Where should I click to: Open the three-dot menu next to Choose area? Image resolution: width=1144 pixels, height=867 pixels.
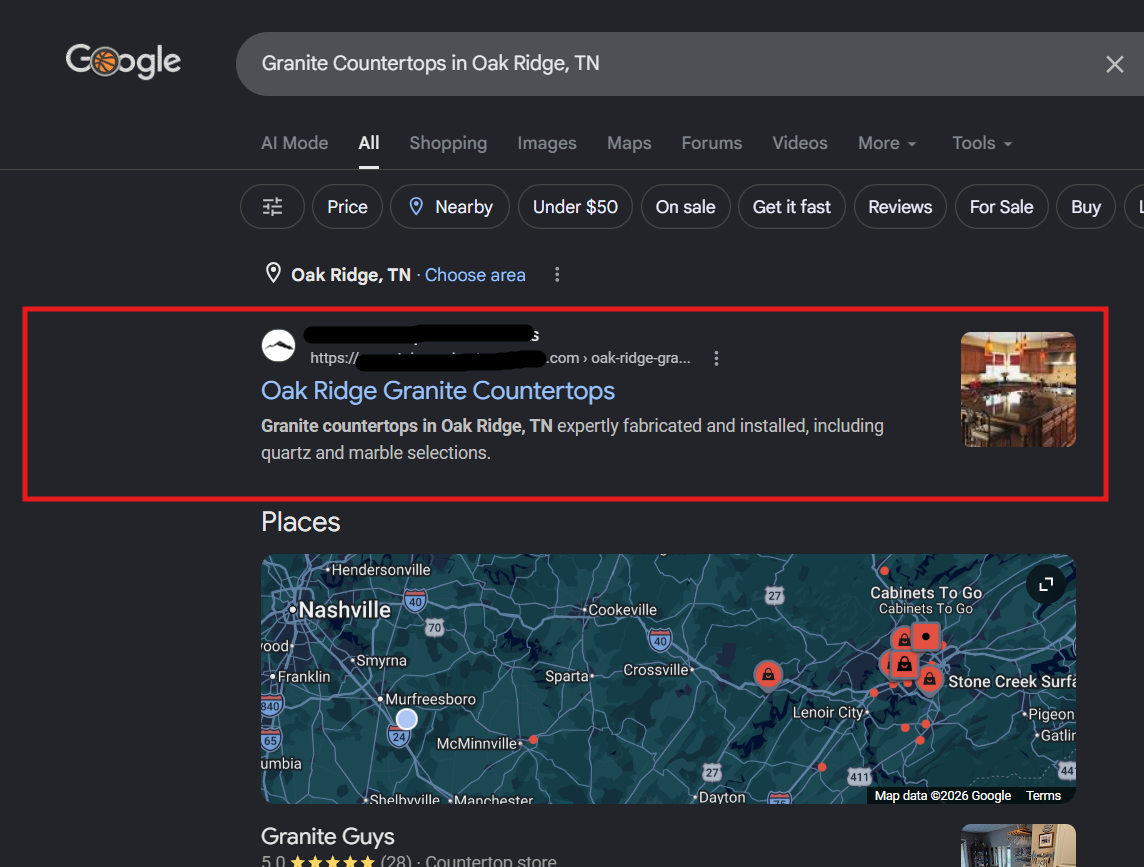pyautogui.click(x=557, y=274)
